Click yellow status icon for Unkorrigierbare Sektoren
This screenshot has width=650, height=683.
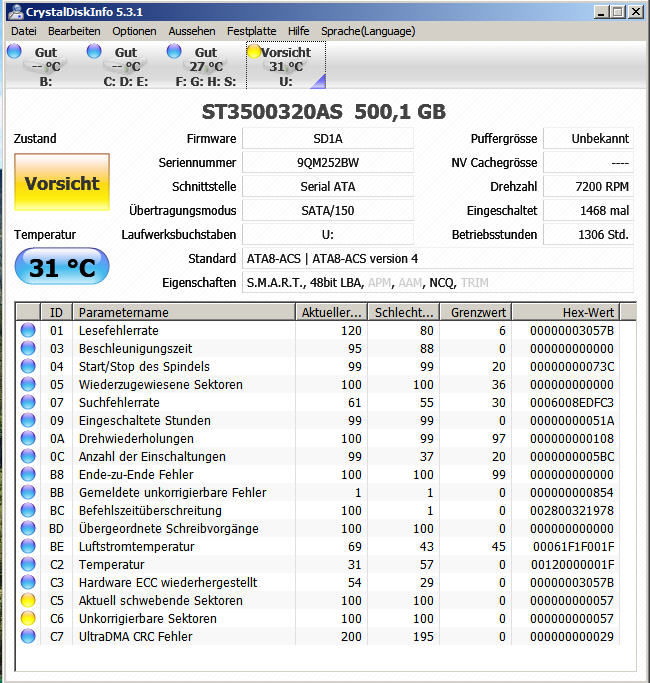tap(28, 619)
